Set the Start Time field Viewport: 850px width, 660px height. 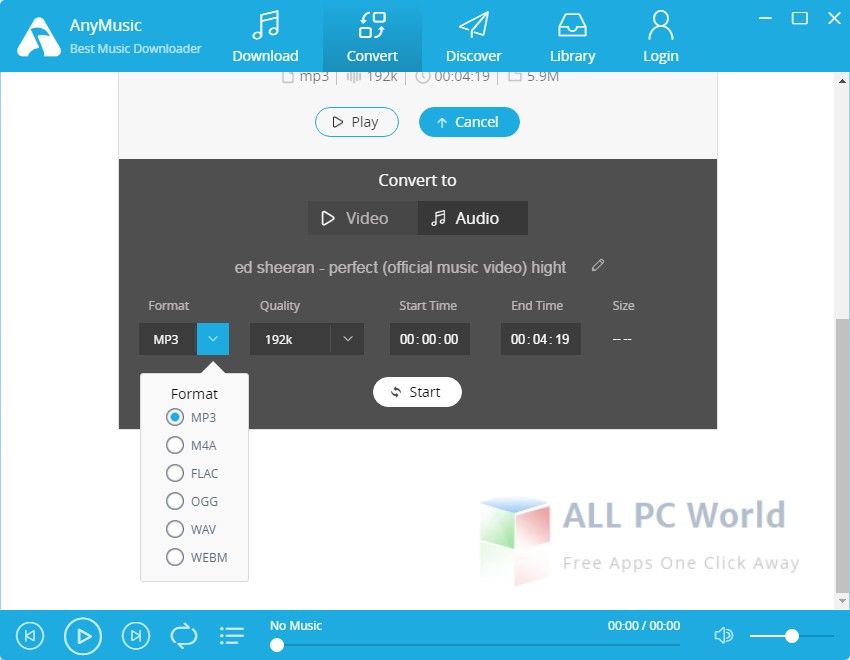429,339
